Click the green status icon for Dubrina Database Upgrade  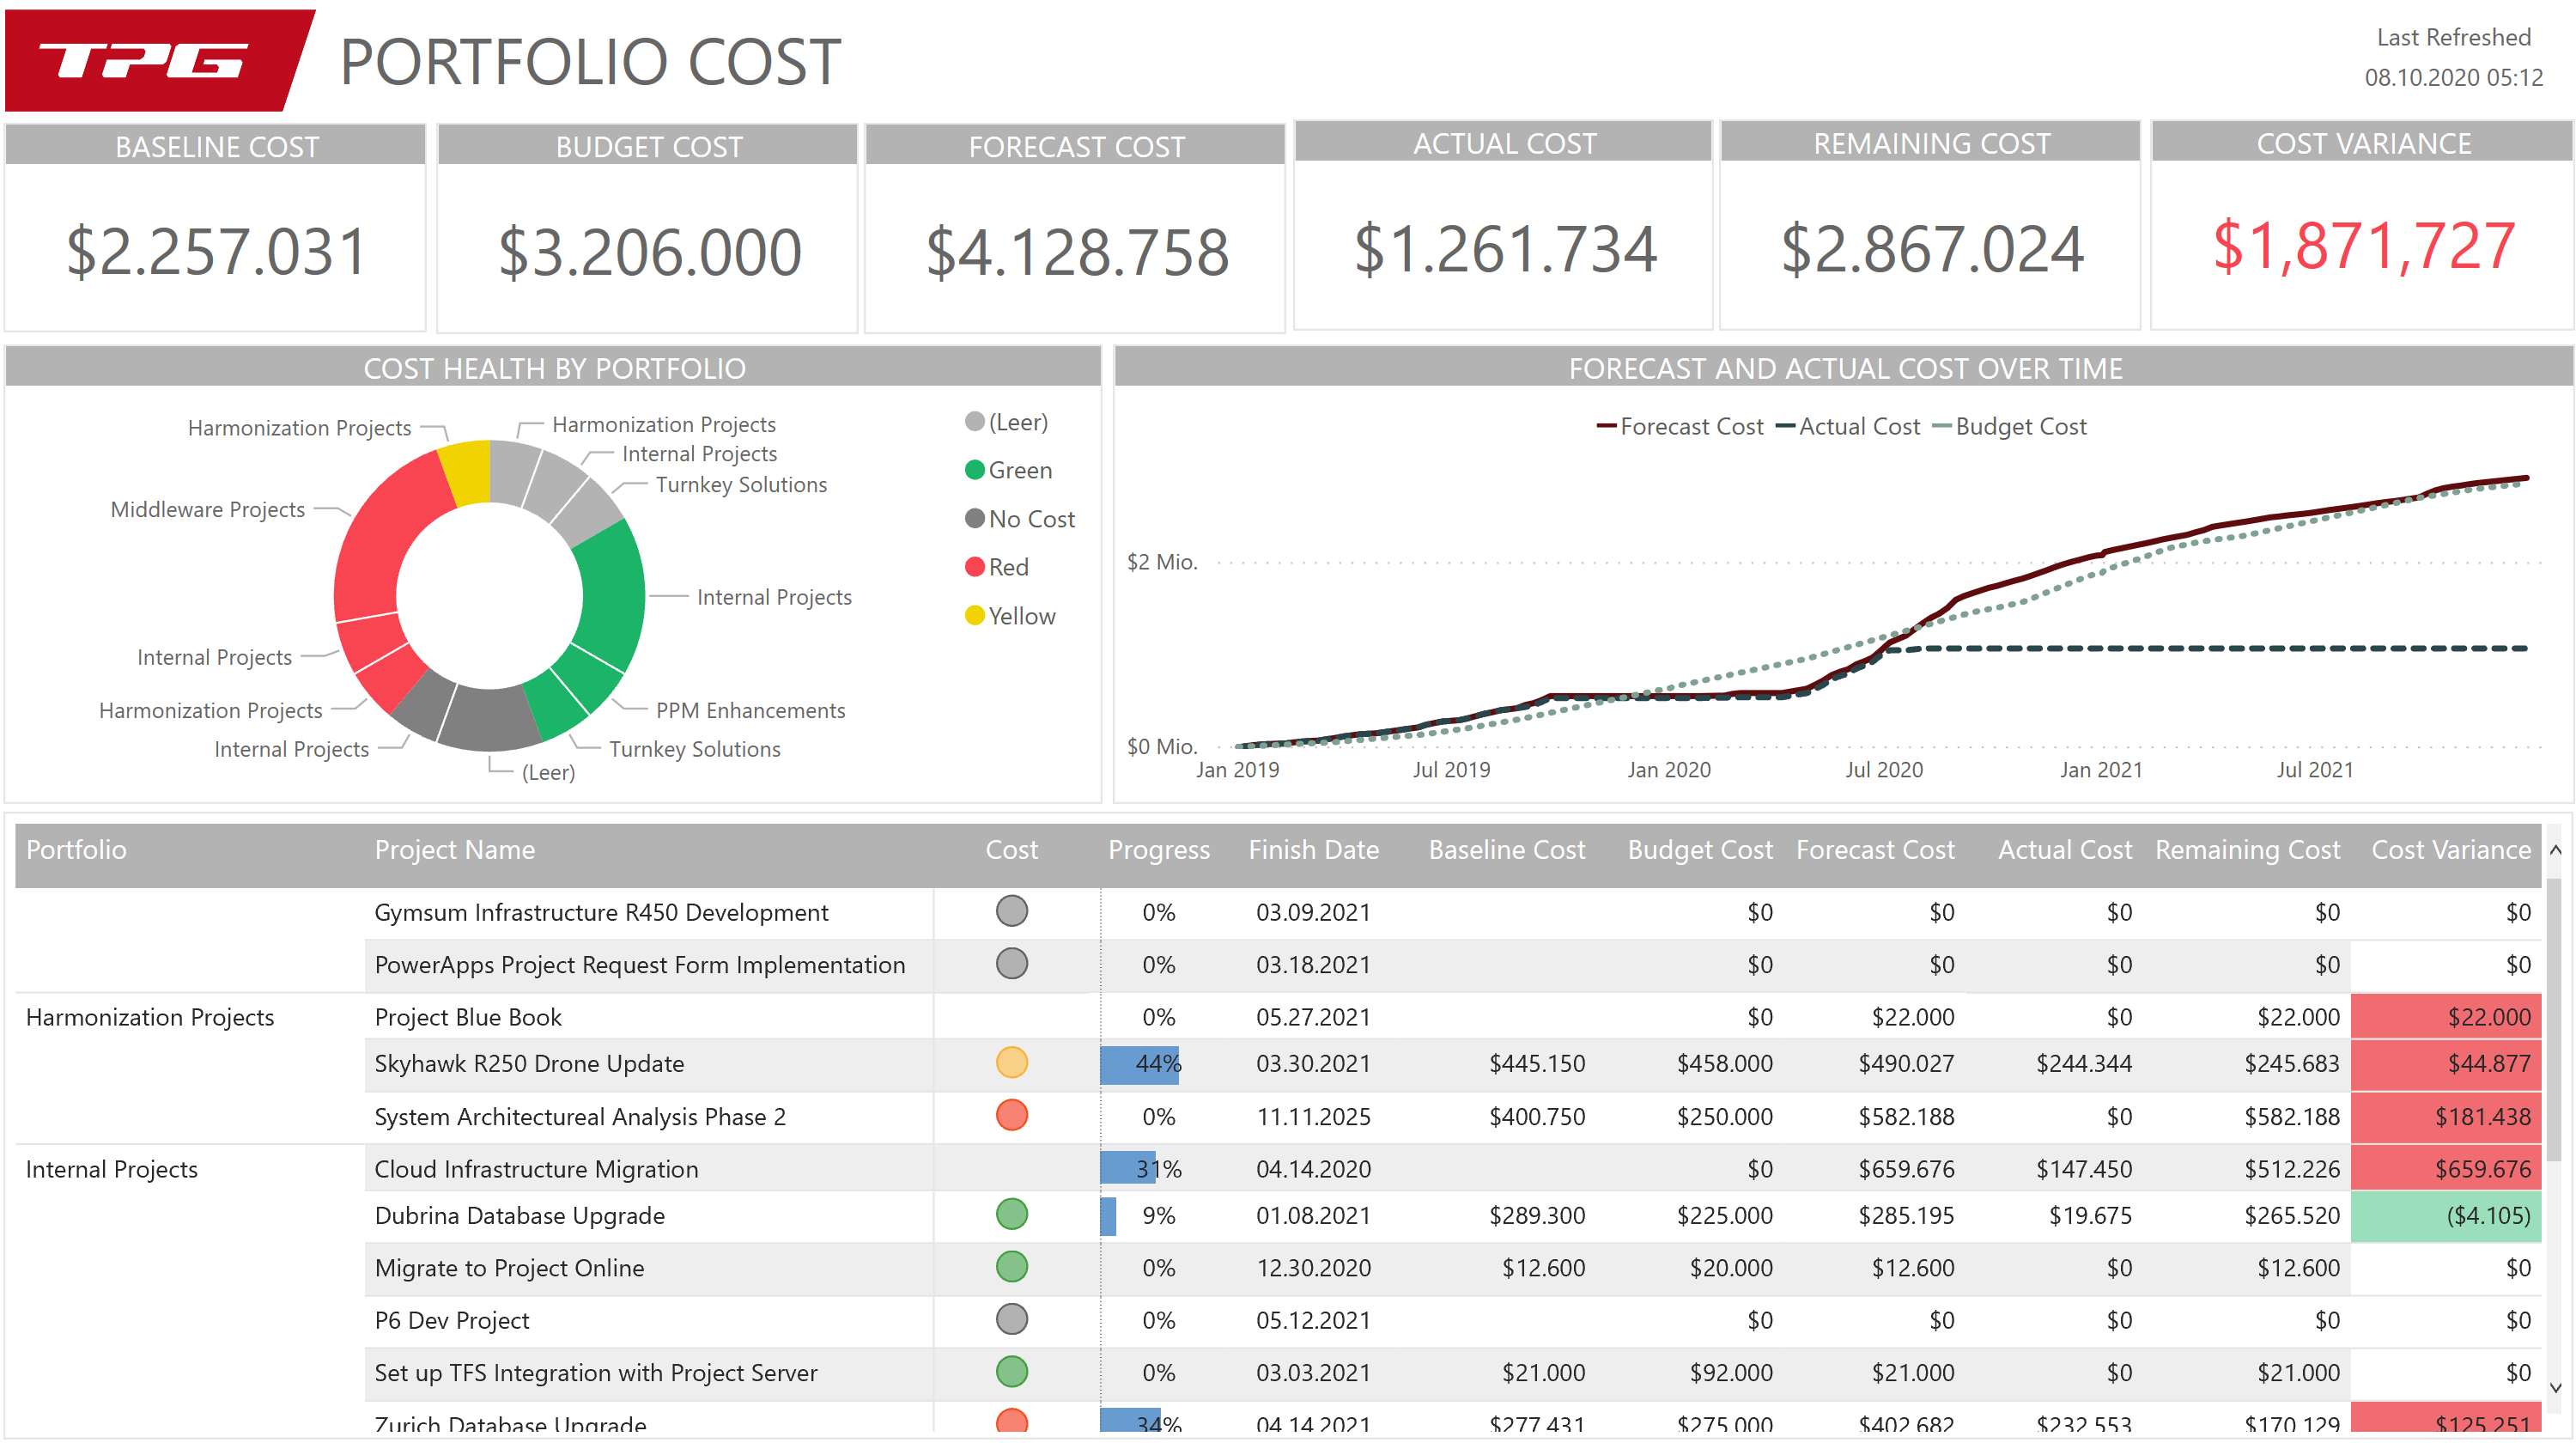(1012, 1215)
